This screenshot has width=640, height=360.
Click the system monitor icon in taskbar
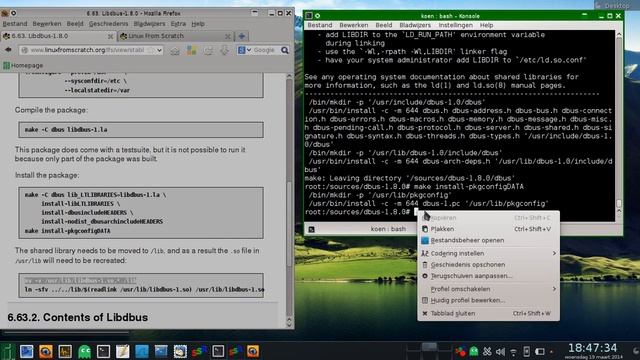click(x=65, y=351)
